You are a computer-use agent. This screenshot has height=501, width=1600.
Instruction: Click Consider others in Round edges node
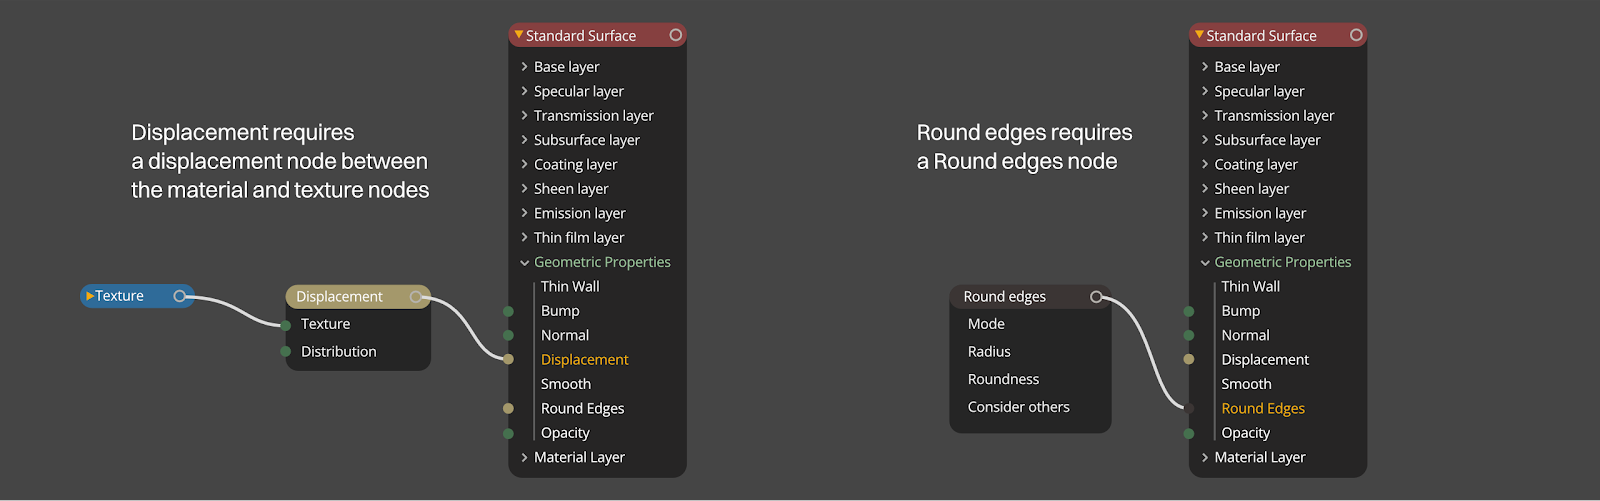pos(1018,407)
